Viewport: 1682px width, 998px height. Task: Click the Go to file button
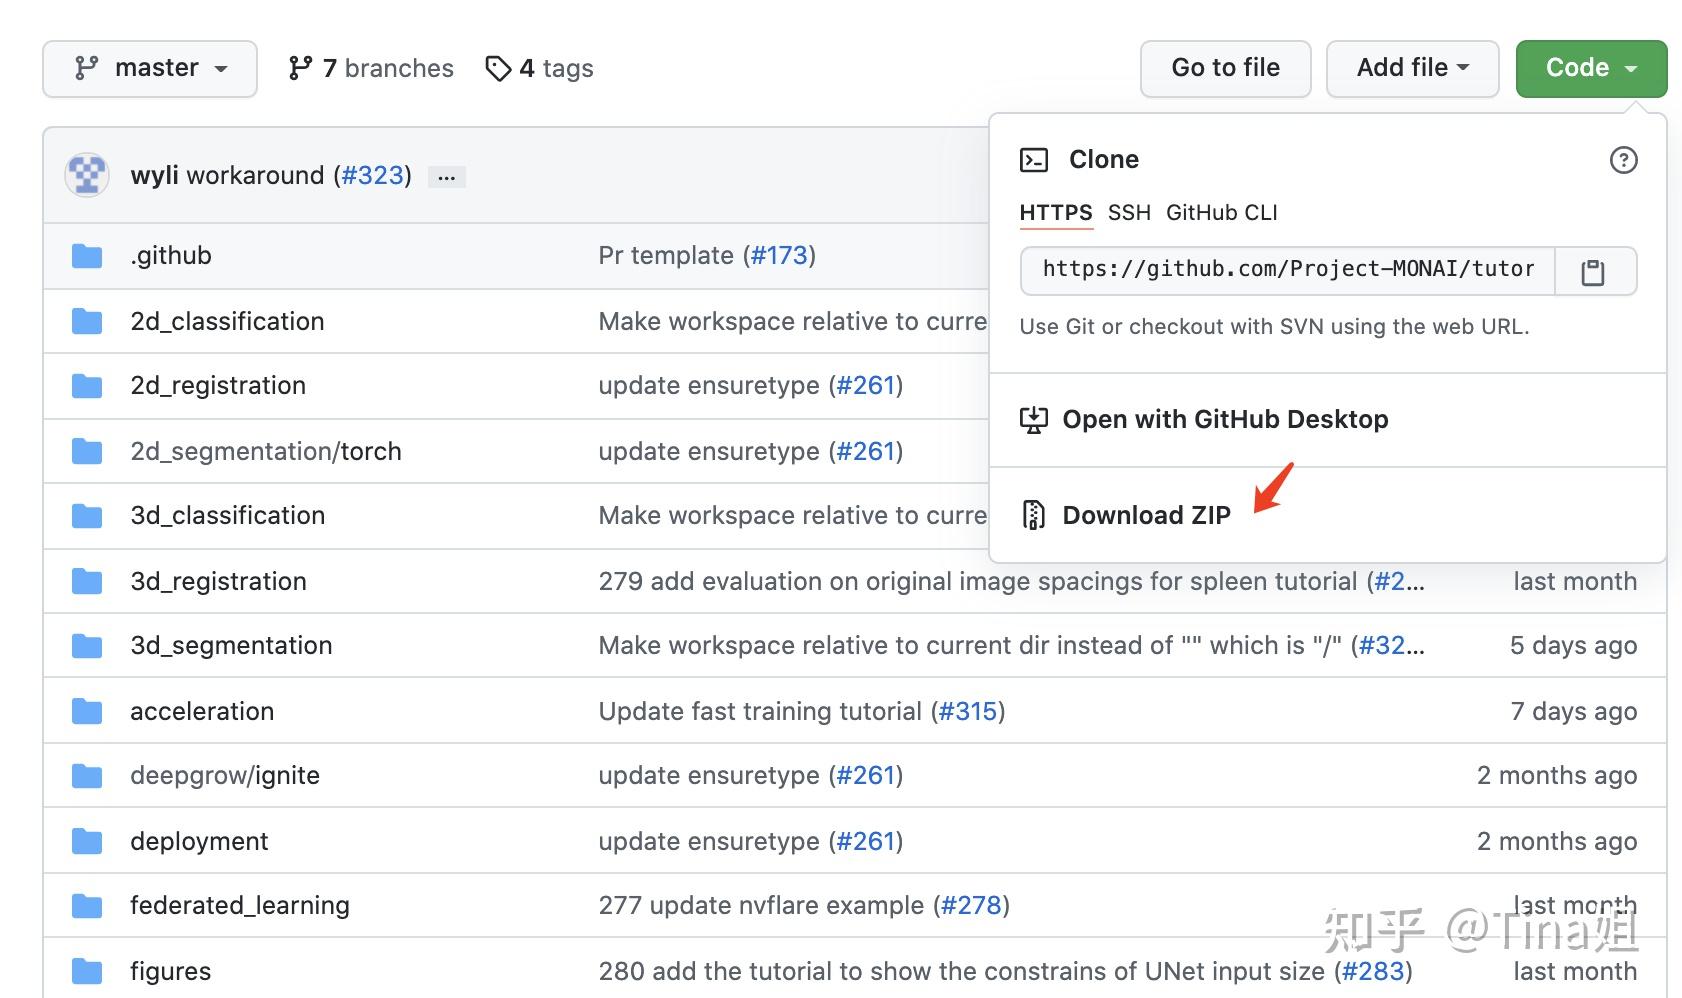coord(1225,67)
